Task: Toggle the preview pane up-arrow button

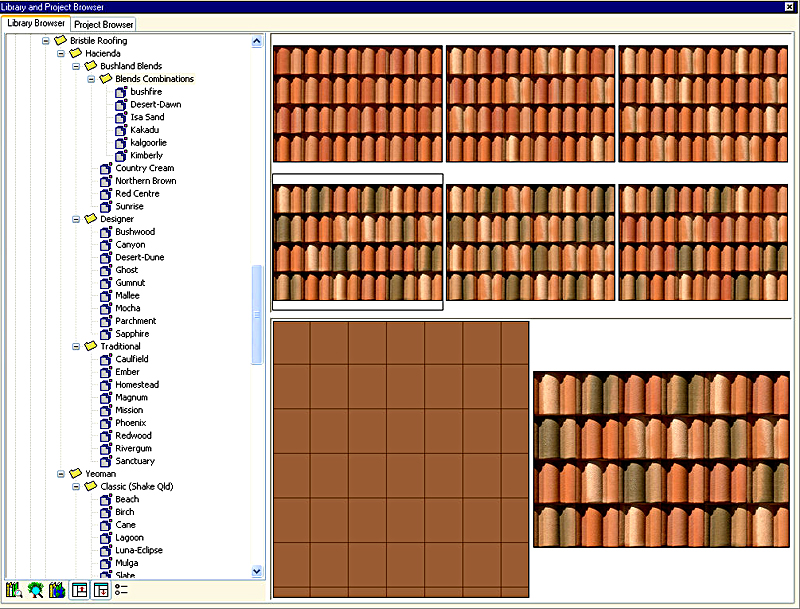Action: [x=79, y=590]
